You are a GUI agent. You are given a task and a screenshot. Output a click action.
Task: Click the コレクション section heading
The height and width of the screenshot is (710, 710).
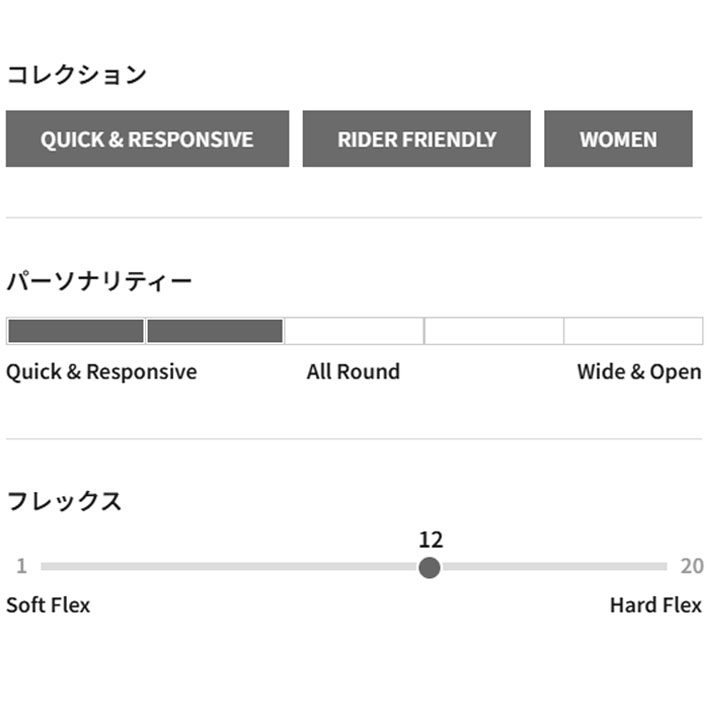pyautogui.click(x=77, y=75)
